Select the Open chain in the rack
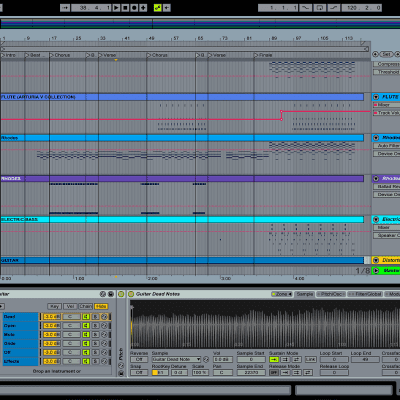 pyautogui.click(x=21, y=325)
